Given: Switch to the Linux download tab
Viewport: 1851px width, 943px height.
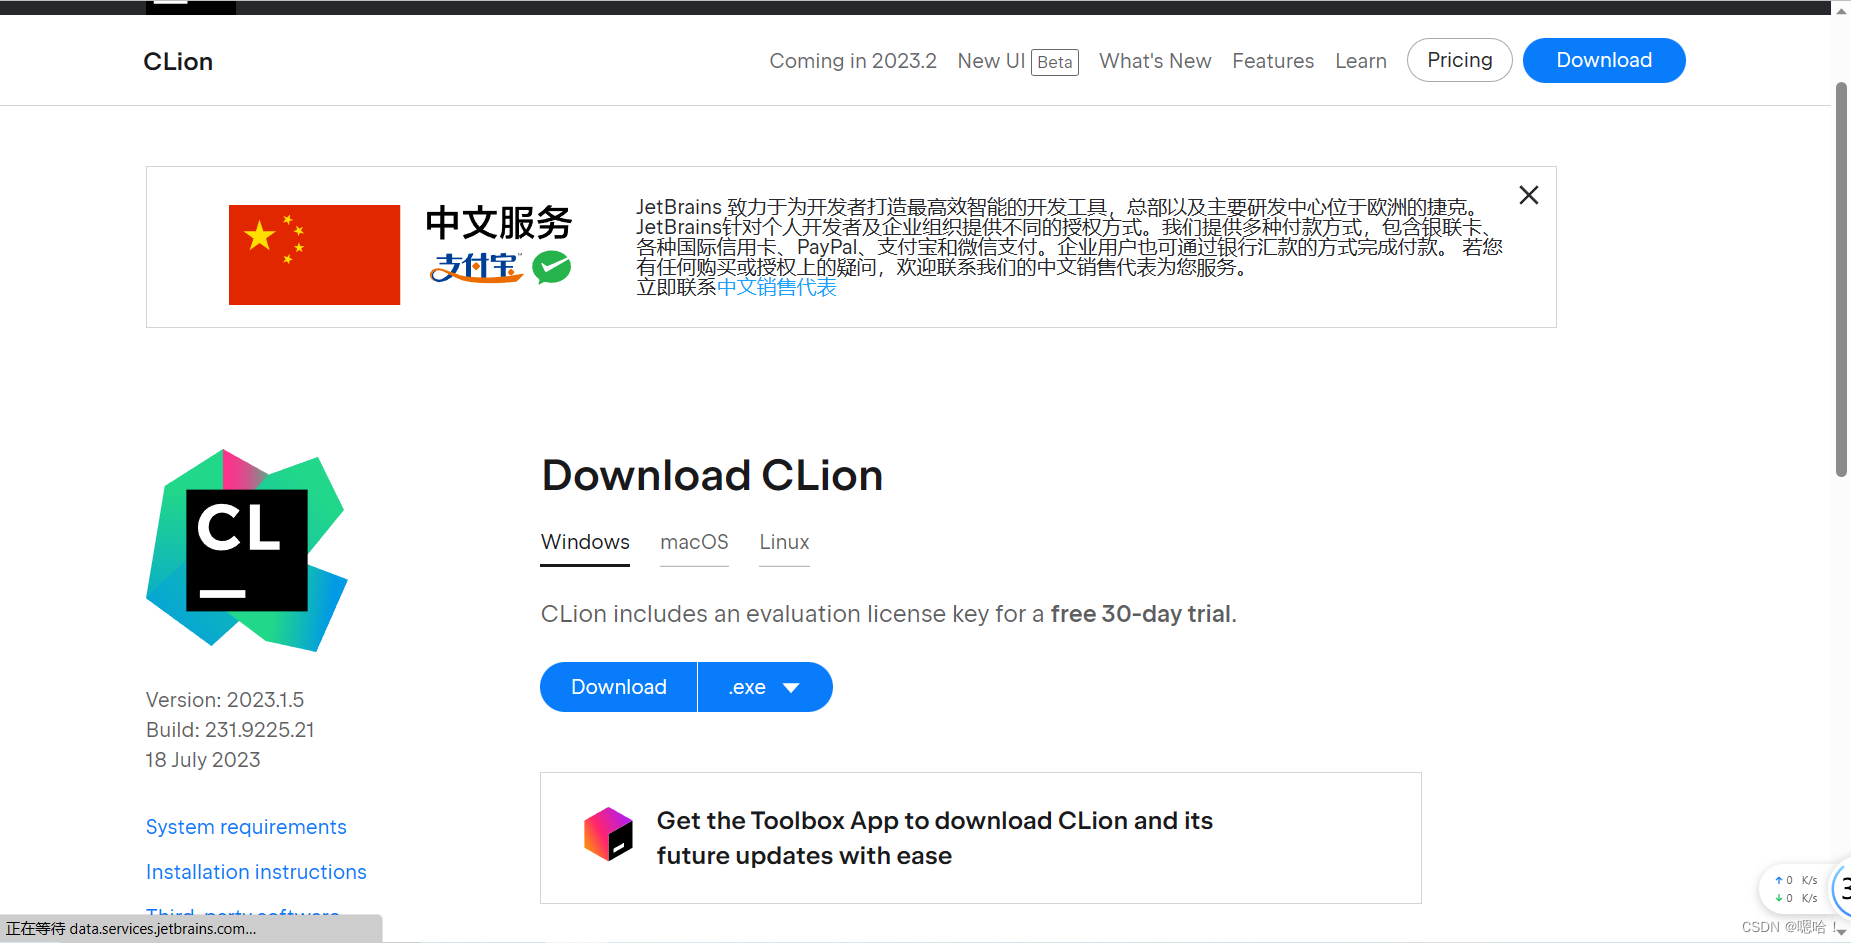Looking at the screenshot, I should tap(783, 542).
